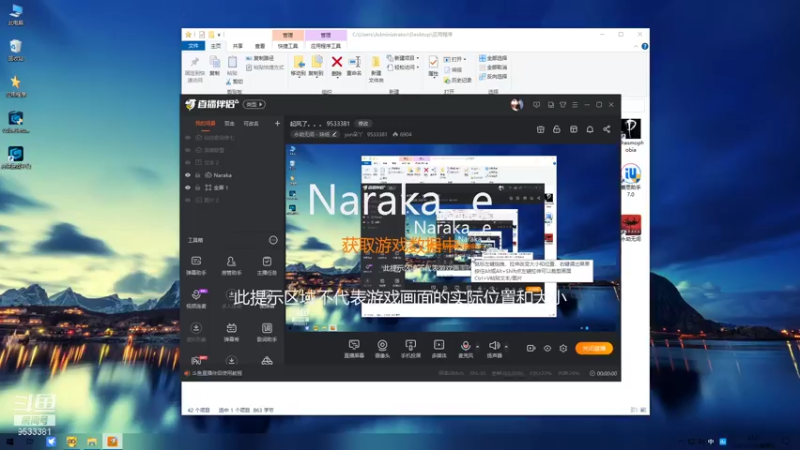Click 全部选择 in Explorer ribbon
Image resolution: width=800 pixels, height=450 pixels.
coord(493,58)
